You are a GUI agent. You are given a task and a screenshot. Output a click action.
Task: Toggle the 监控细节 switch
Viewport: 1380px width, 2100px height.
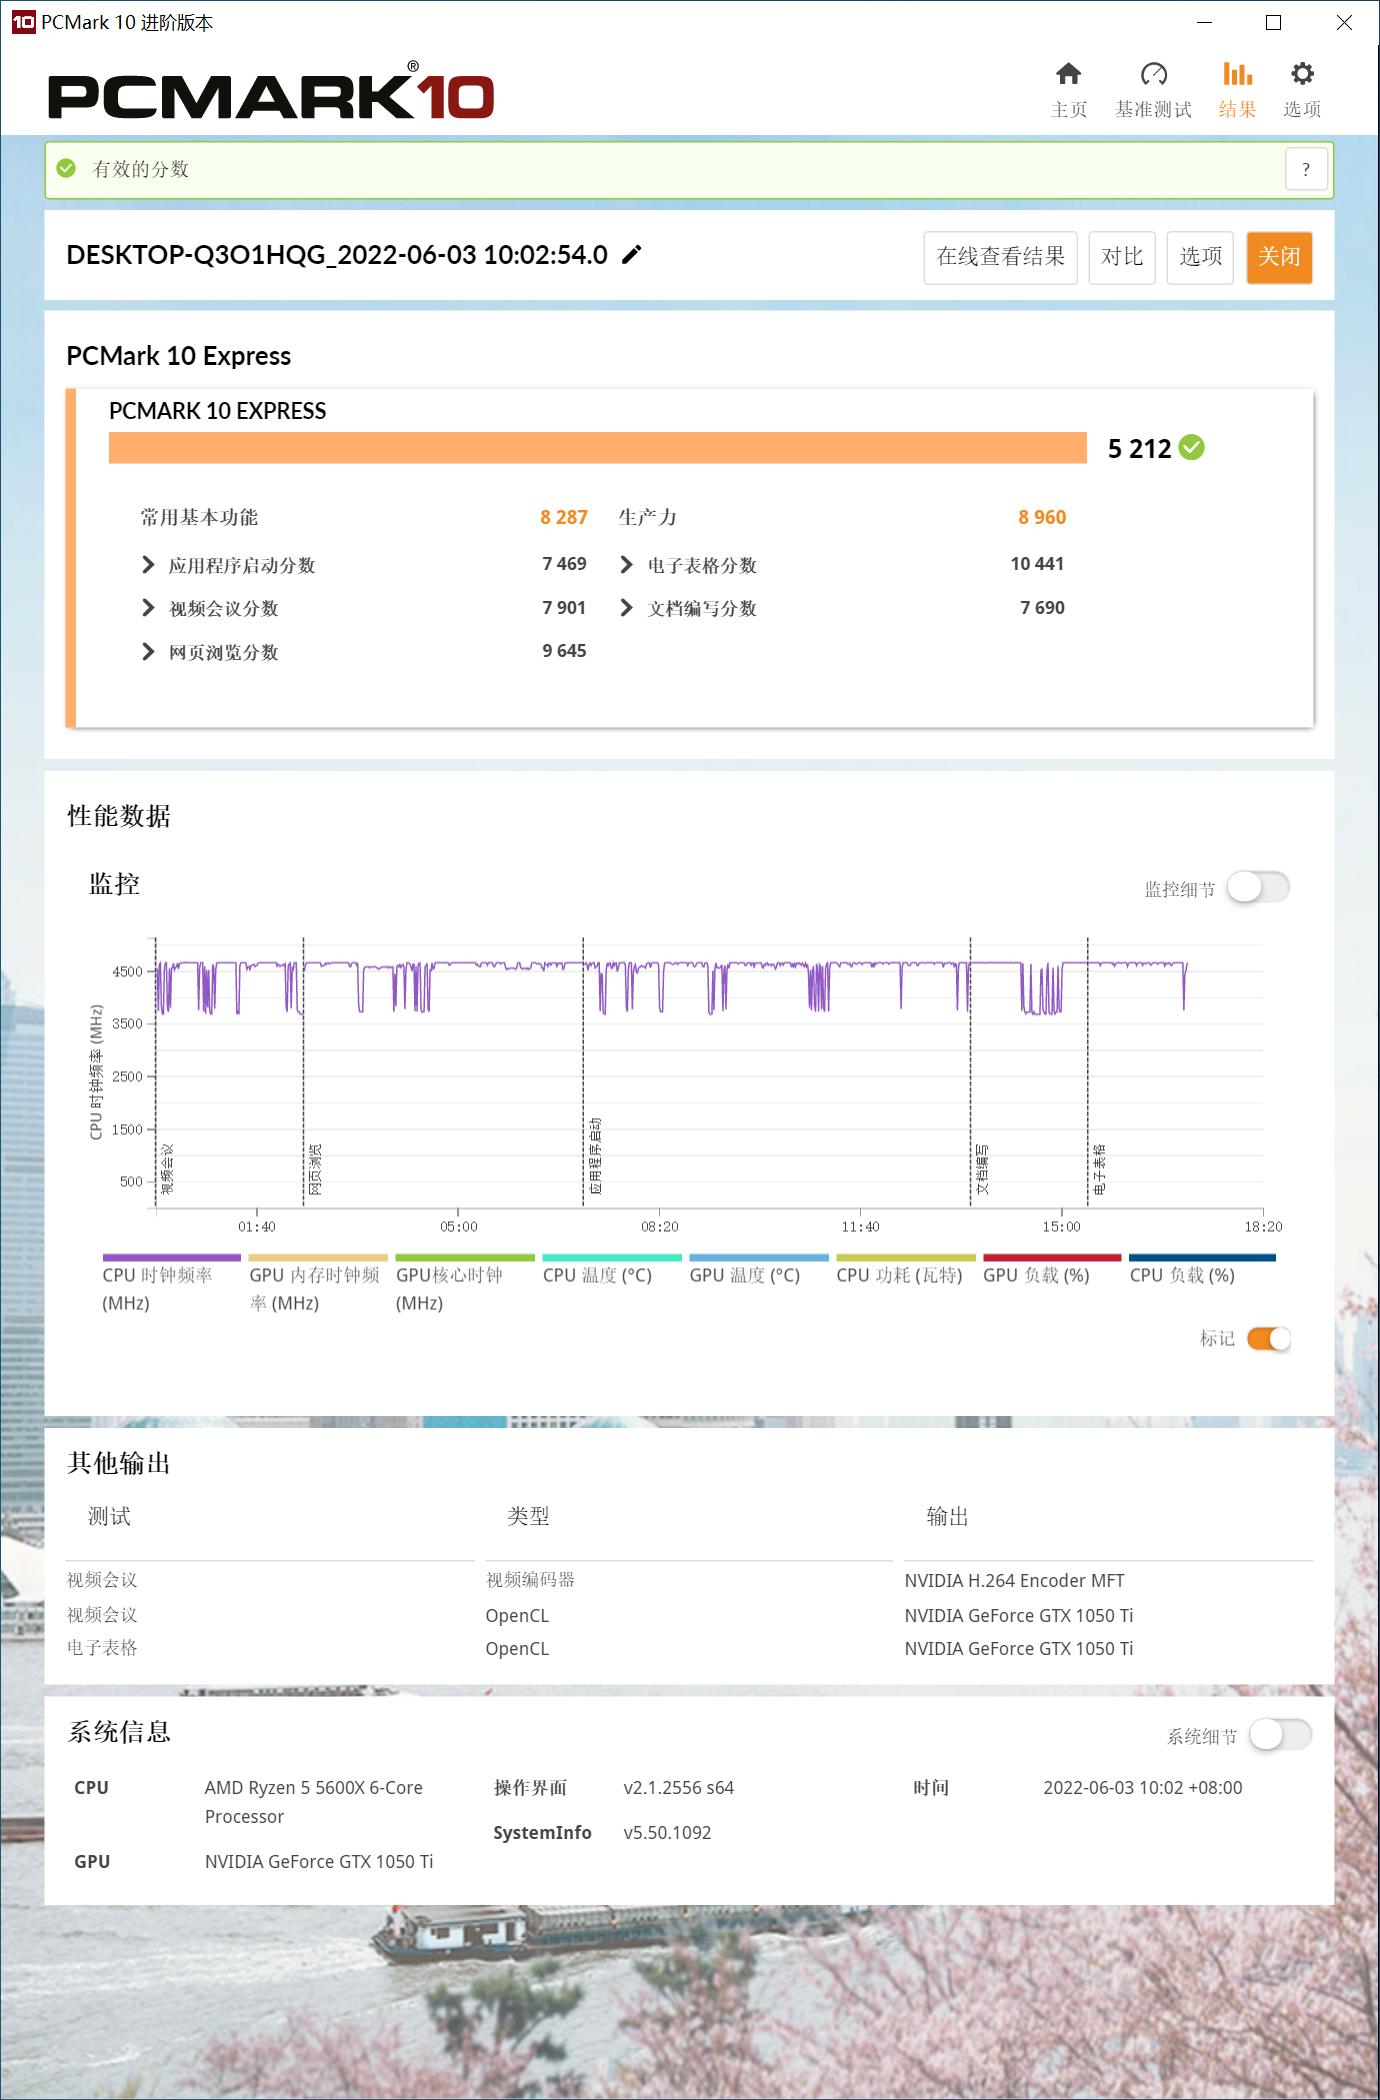click(1258, 887)
